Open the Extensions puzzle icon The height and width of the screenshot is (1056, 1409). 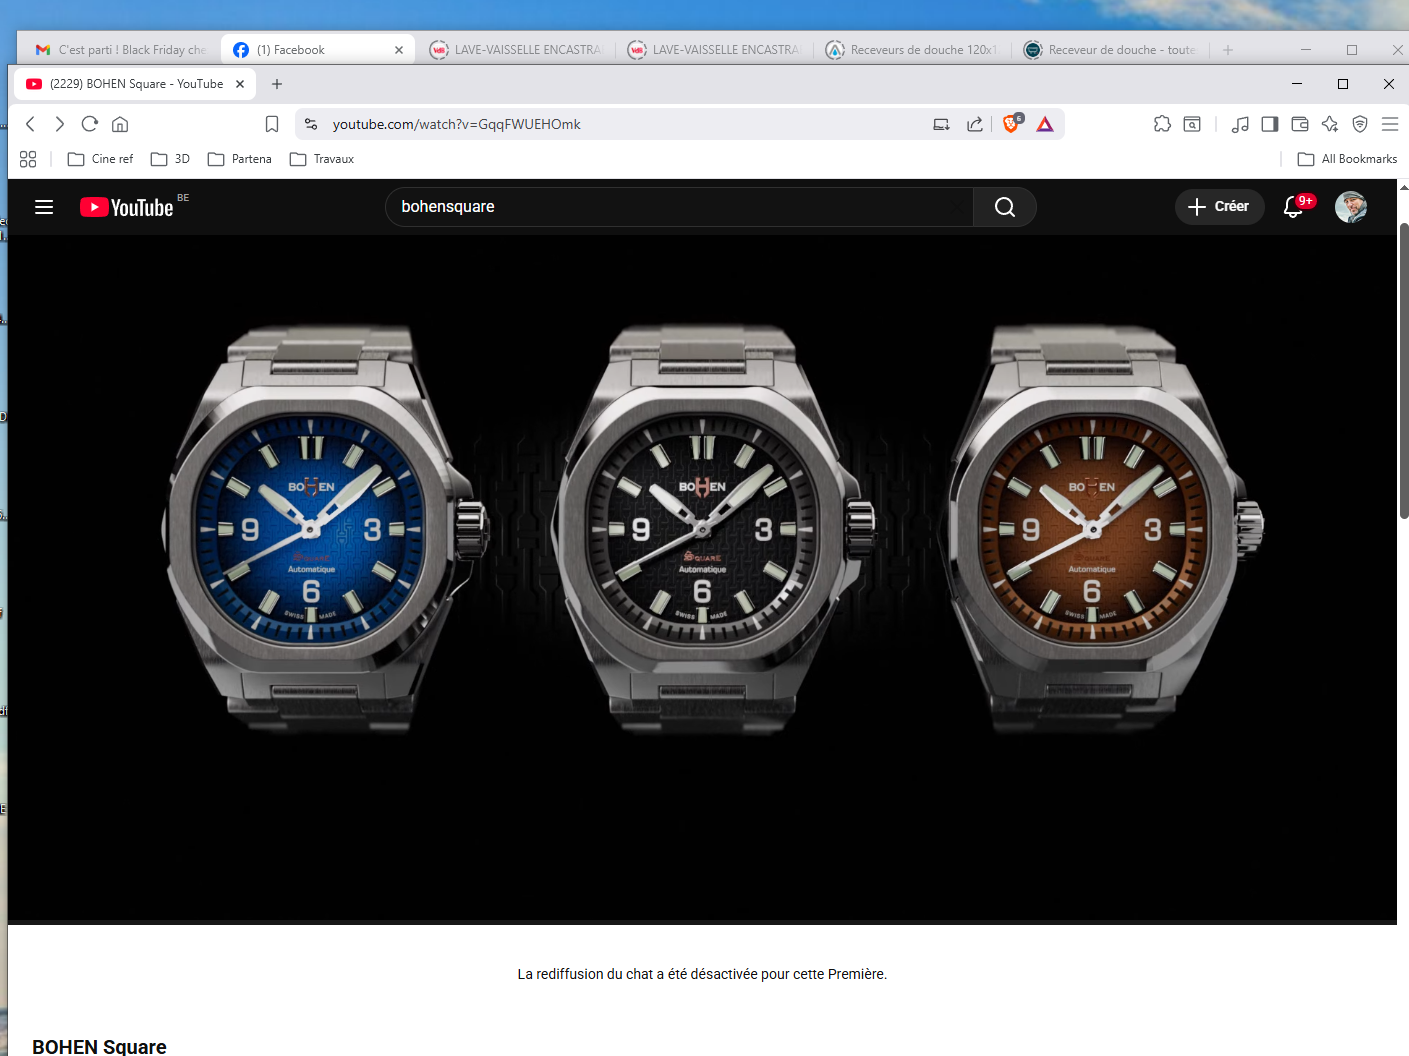[x=1162, y=124]
